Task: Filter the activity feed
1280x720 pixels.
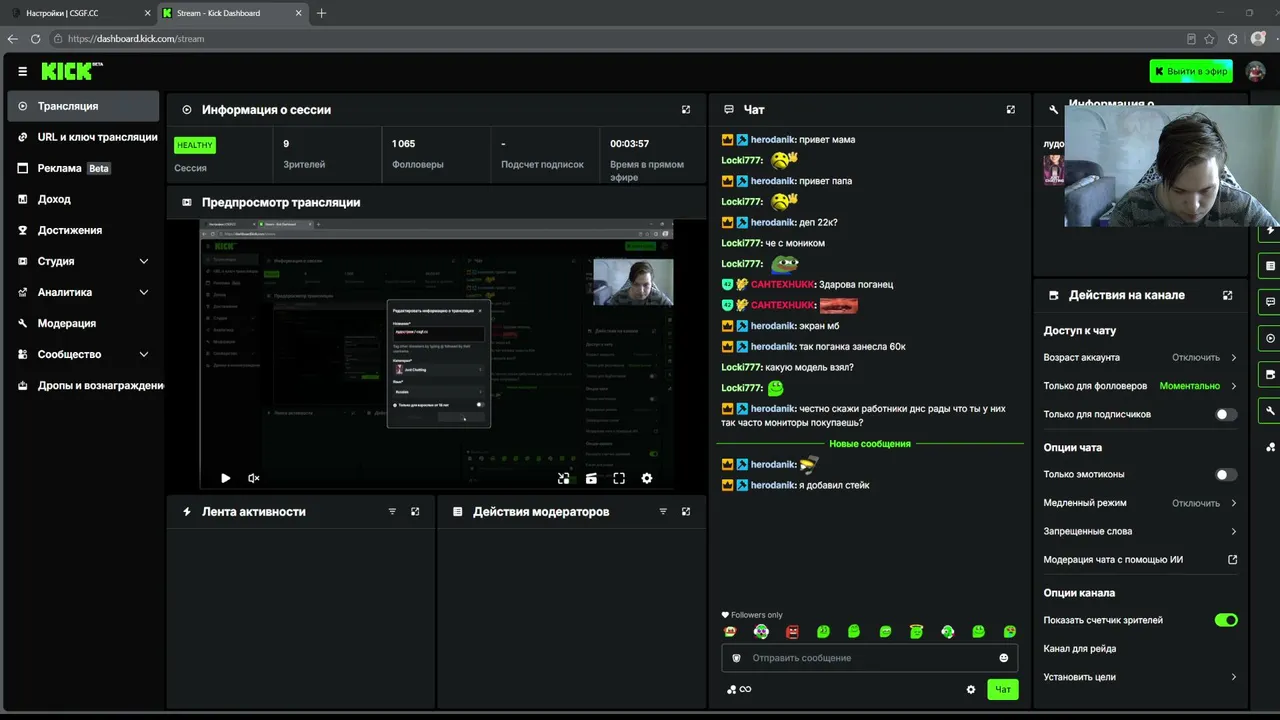Action: coord(392,512)
